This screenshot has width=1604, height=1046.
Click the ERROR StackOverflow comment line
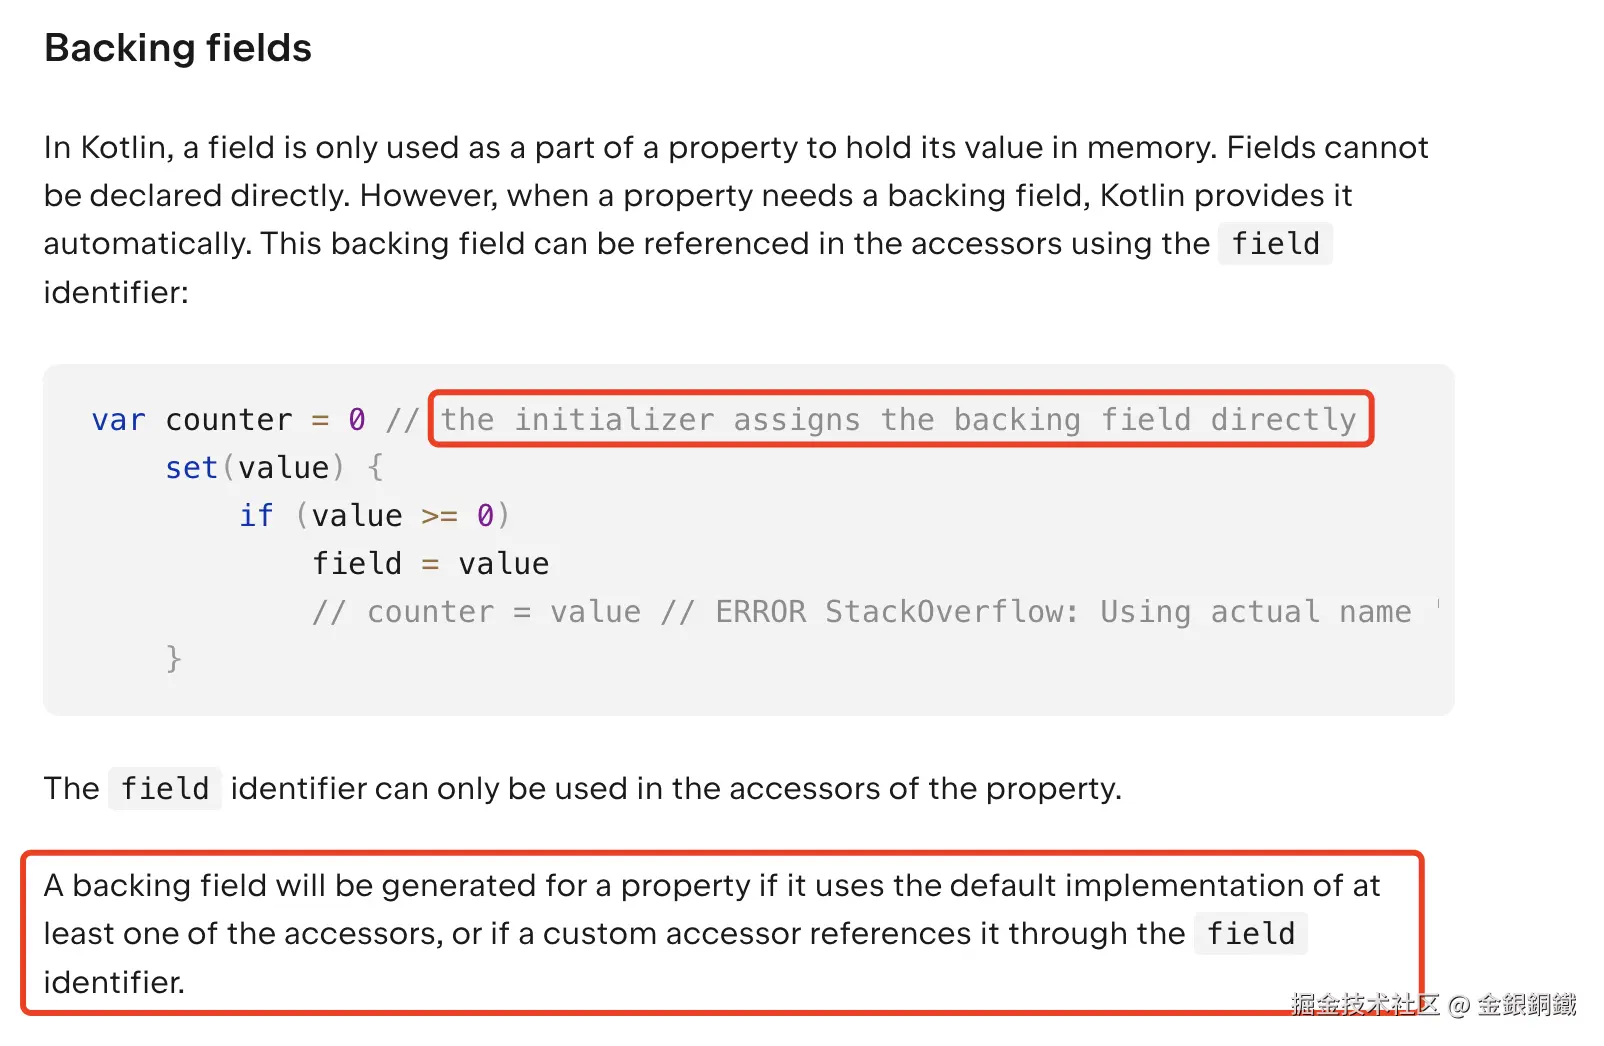click(862, 611)
